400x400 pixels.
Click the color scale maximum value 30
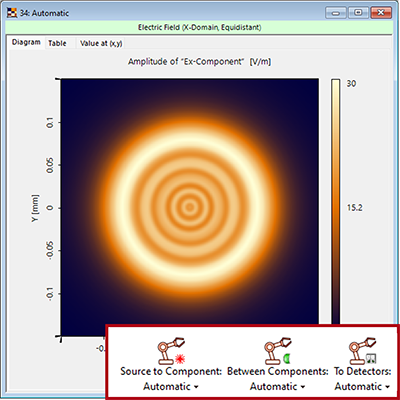click(x=351, y=83)
